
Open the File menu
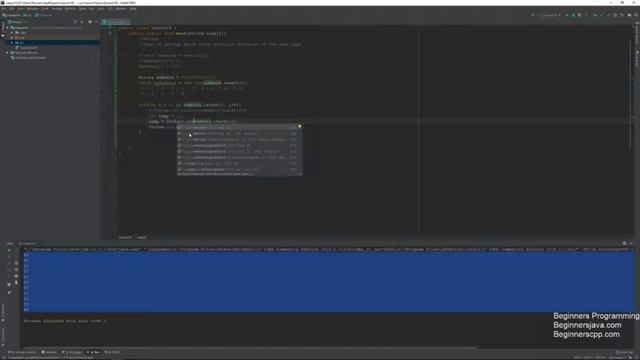(3, 9)
